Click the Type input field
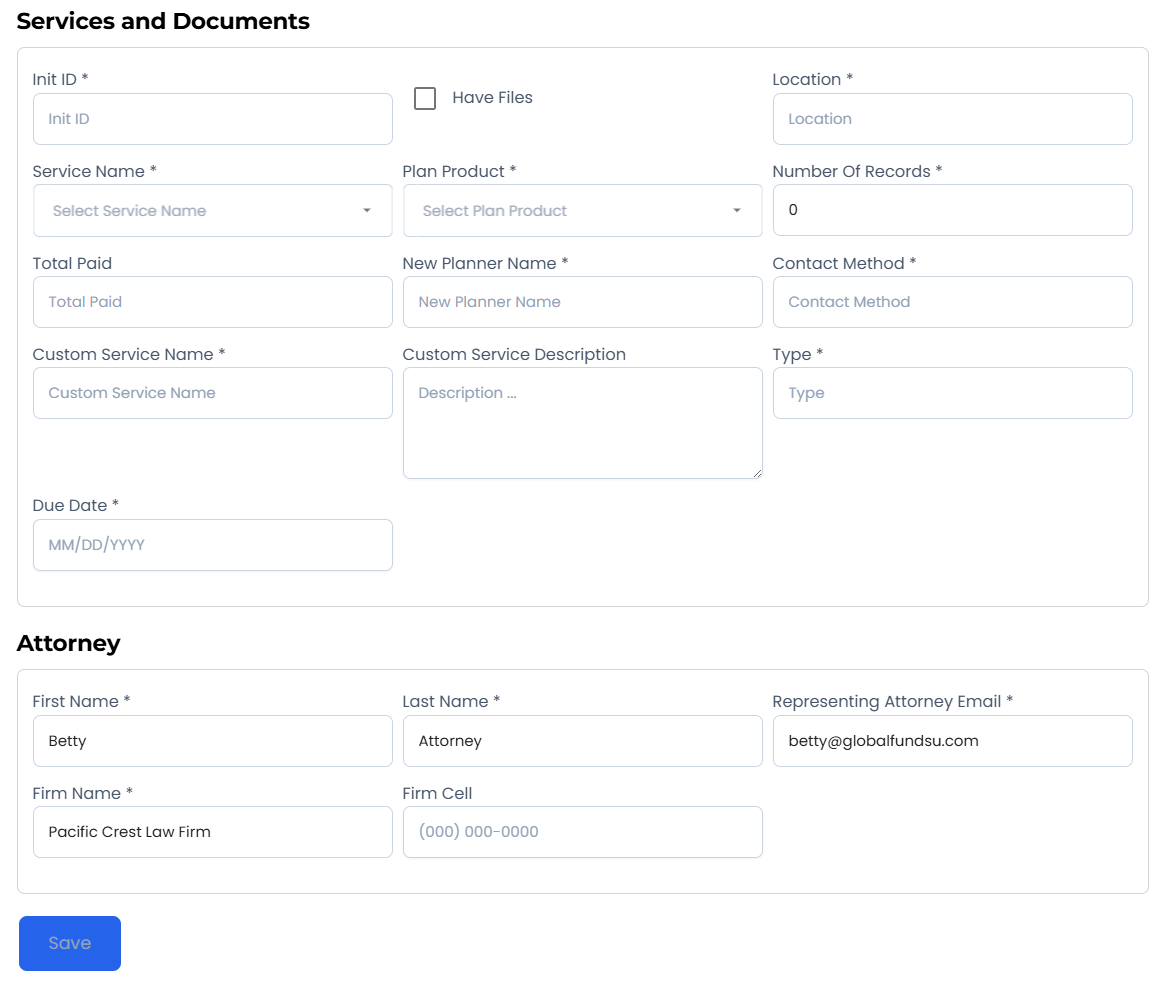The image size is (1166, 989). (952, 393)
